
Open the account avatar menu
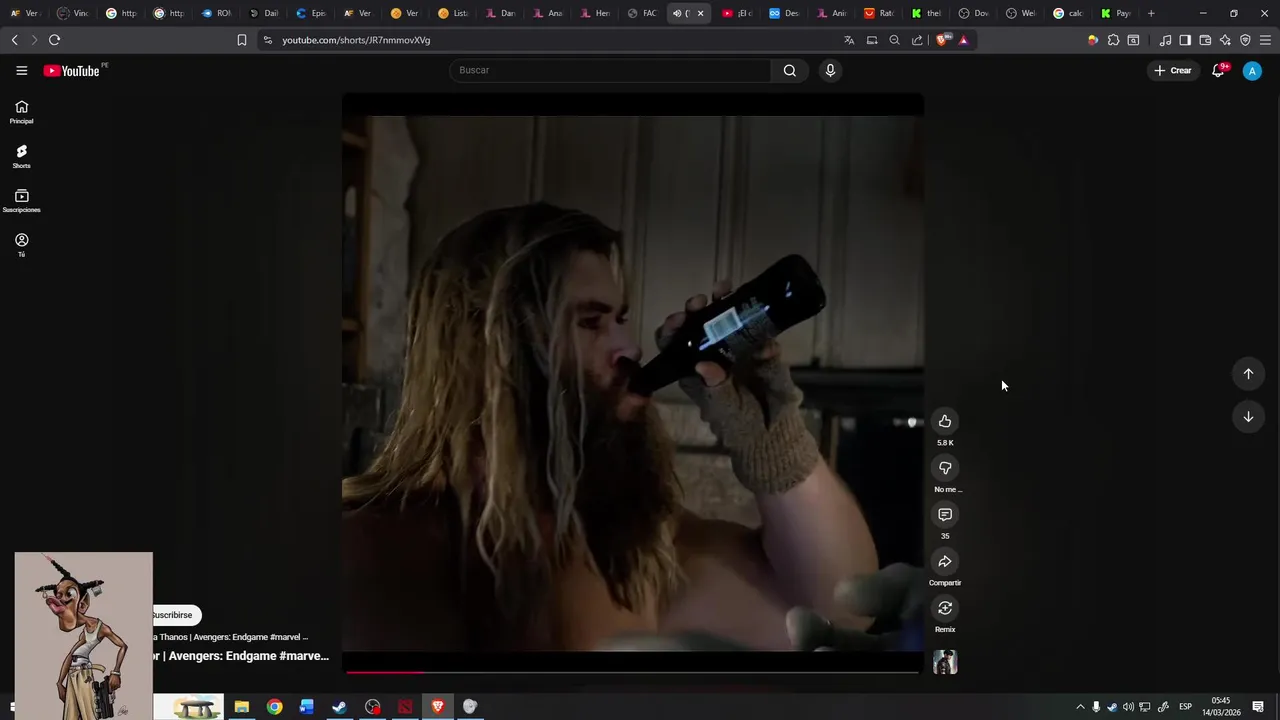[x=1252, y=71]
